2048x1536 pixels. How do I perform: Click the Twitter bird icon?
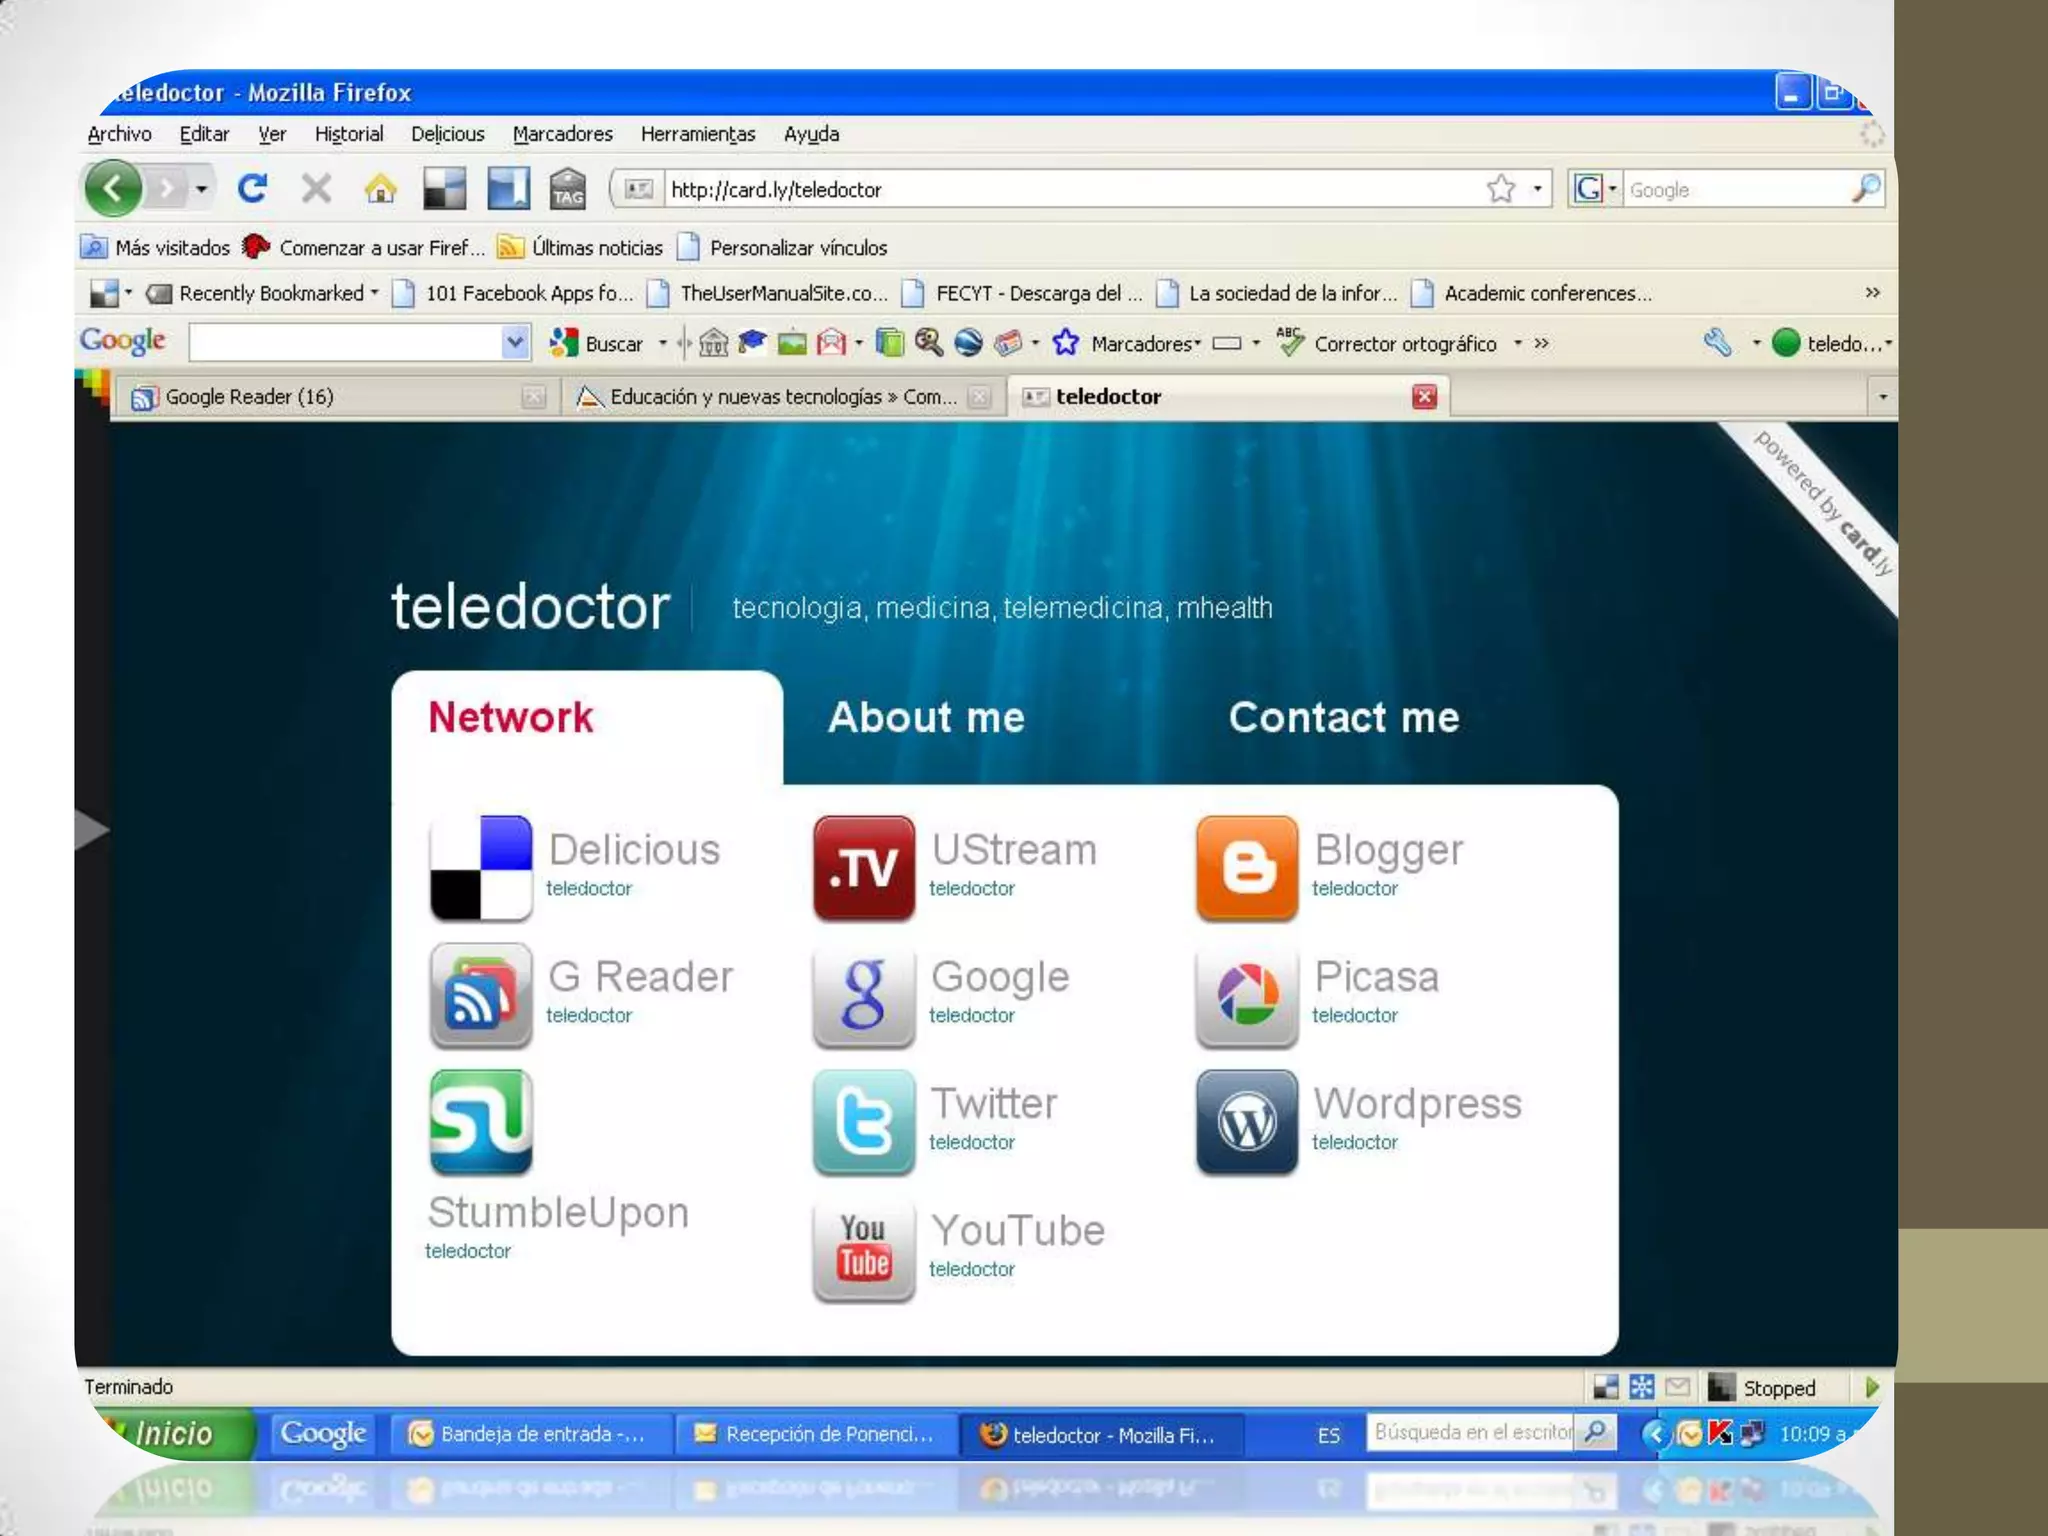click(x=864, y=1121)
